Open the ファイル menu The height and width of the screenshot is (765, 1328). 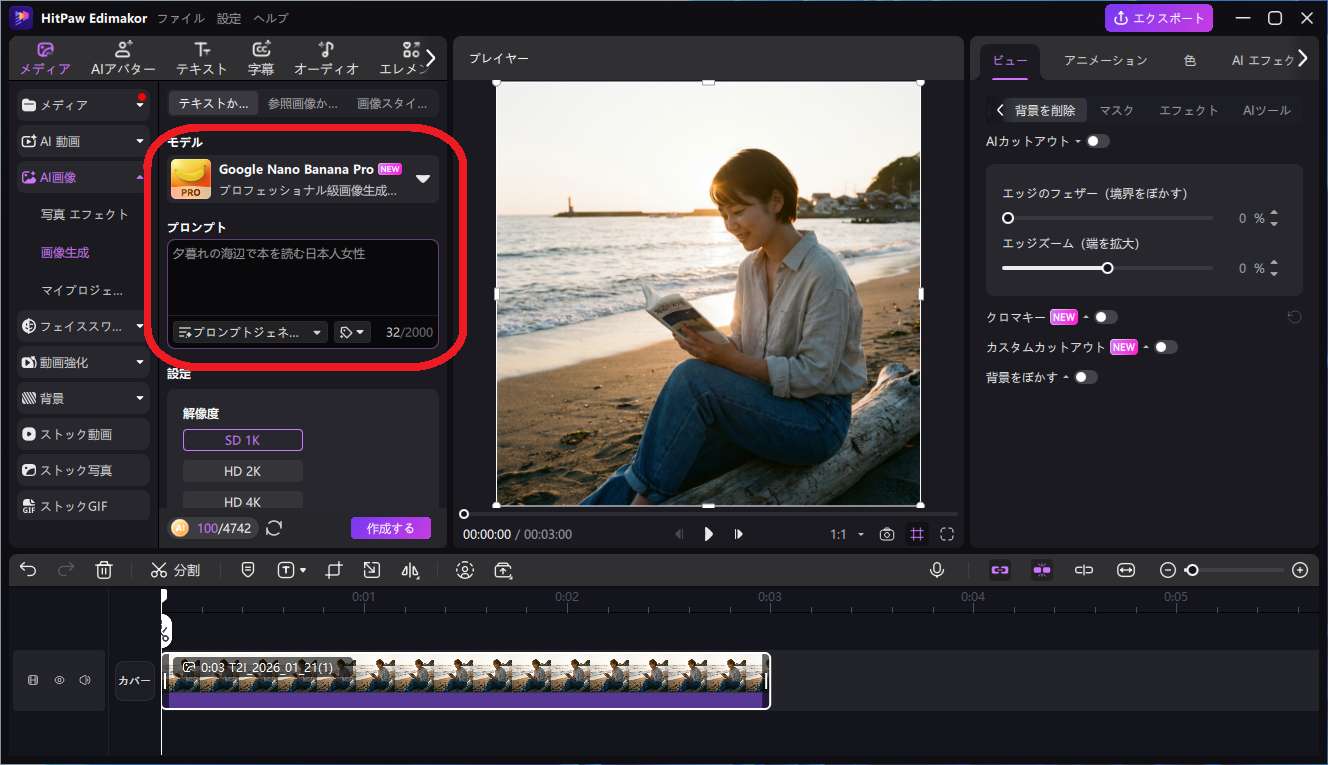pos(179,17)
